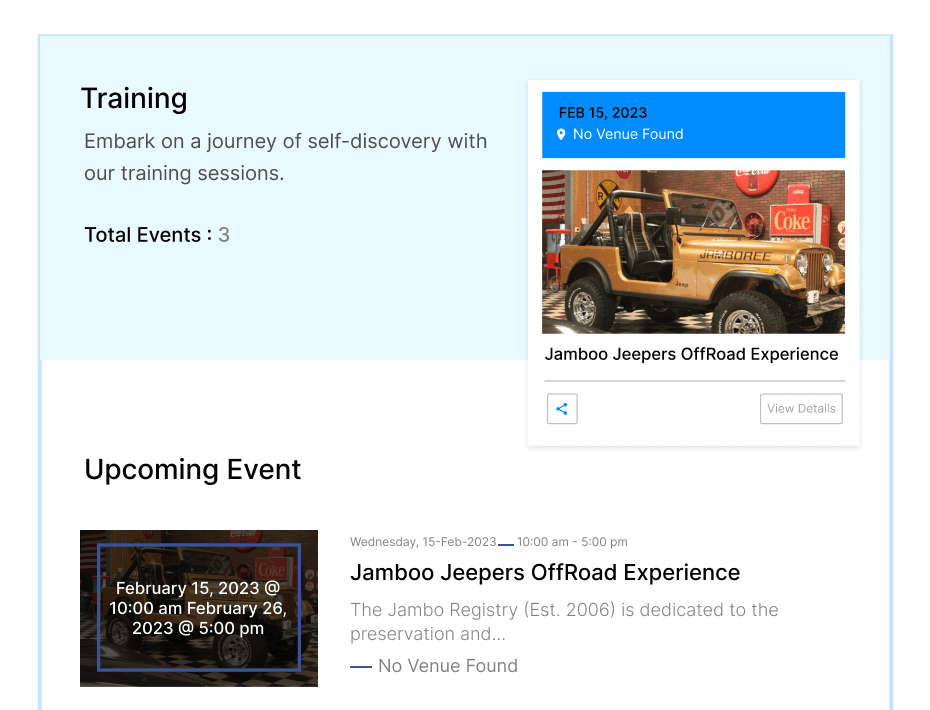Click the event count number 3

[224, 235]
